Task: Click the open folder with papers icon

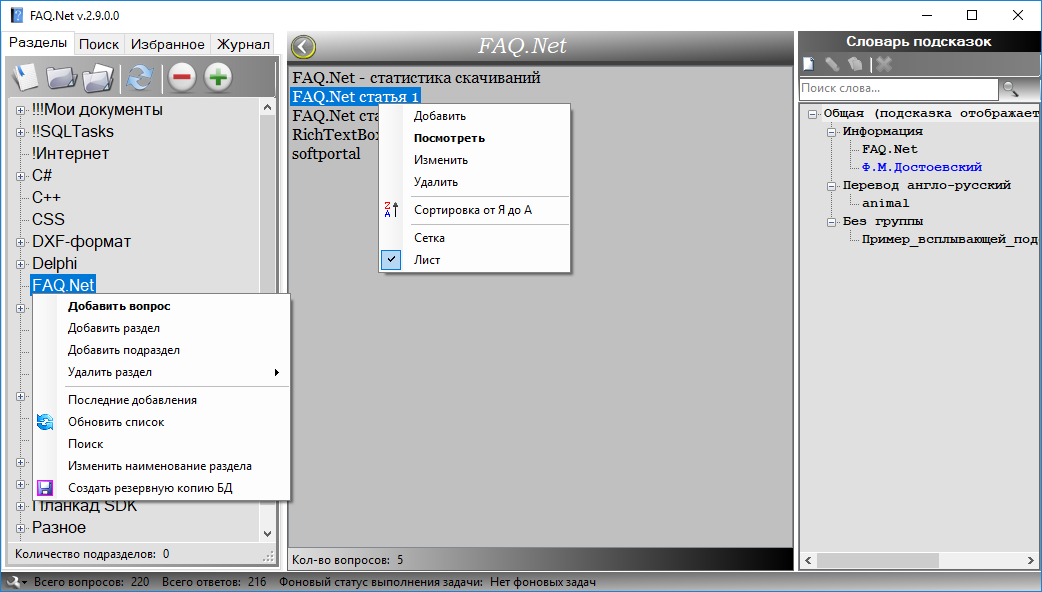Action: coord(98,77)
